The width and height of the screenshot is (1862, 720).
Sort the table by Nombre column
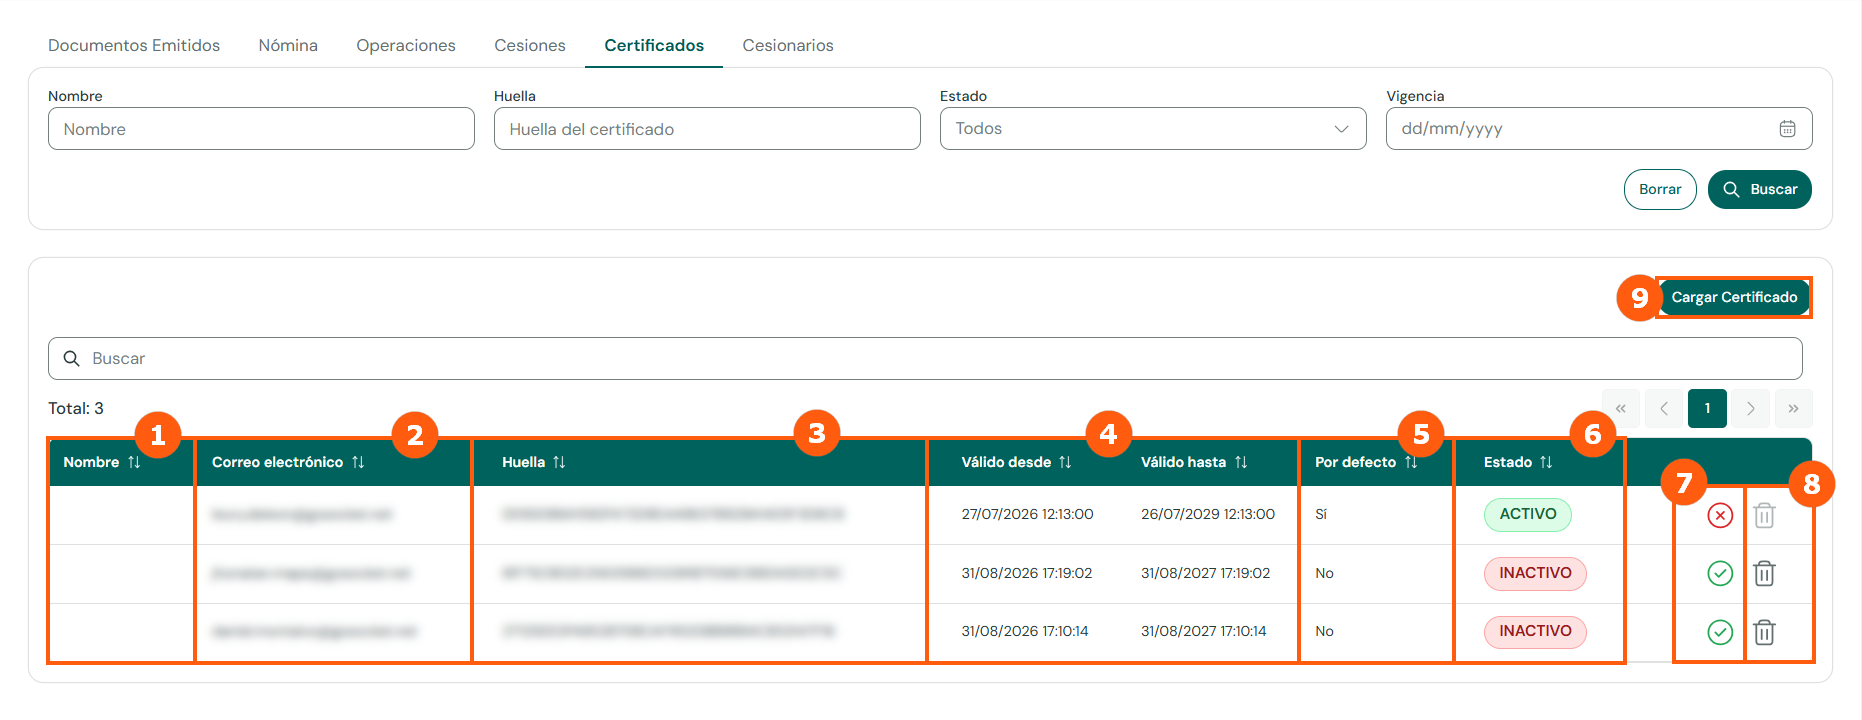134,462
